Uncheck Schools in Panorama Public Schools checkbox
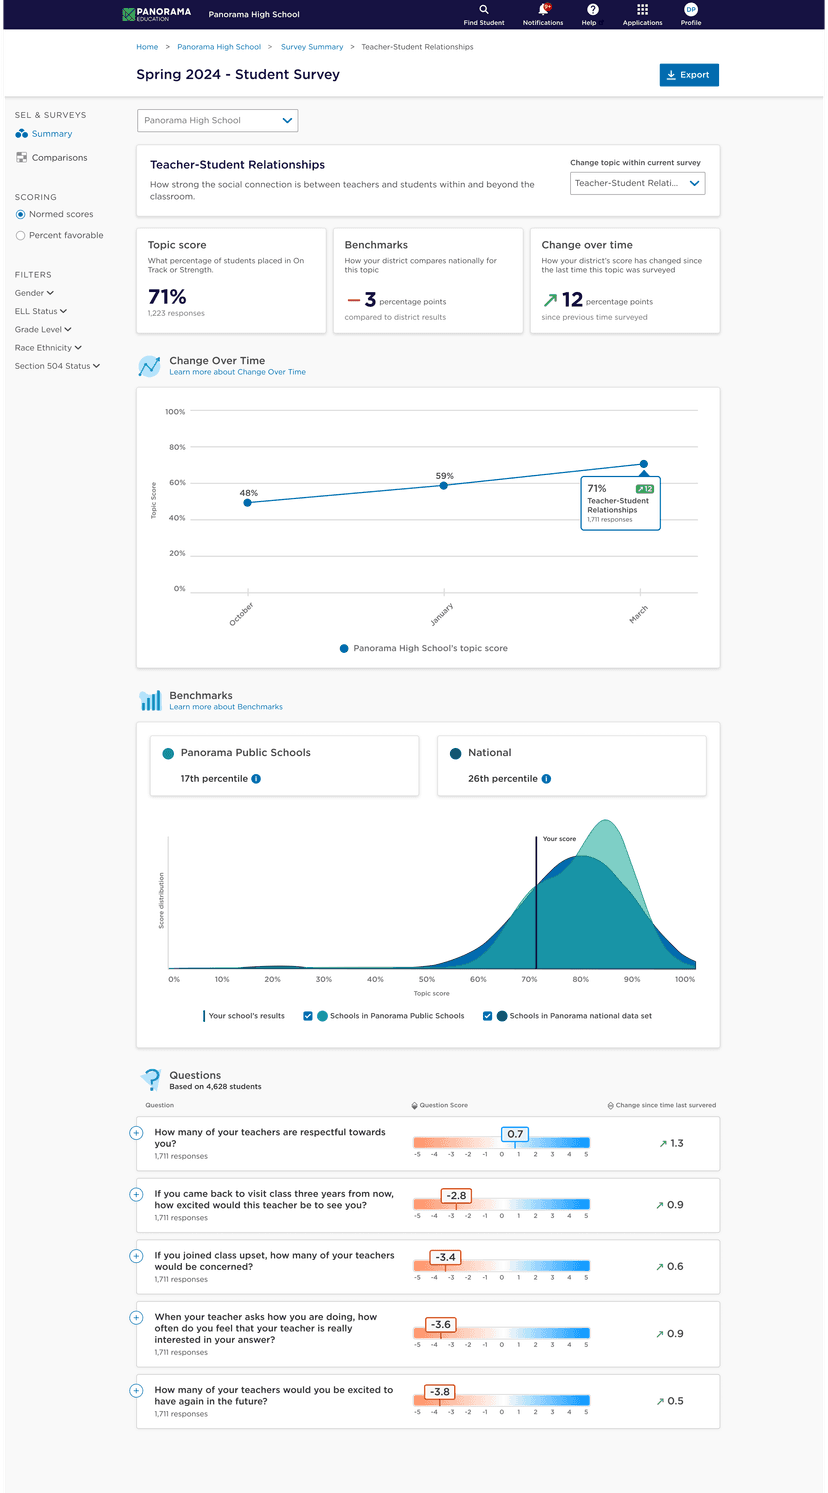 308,1016
